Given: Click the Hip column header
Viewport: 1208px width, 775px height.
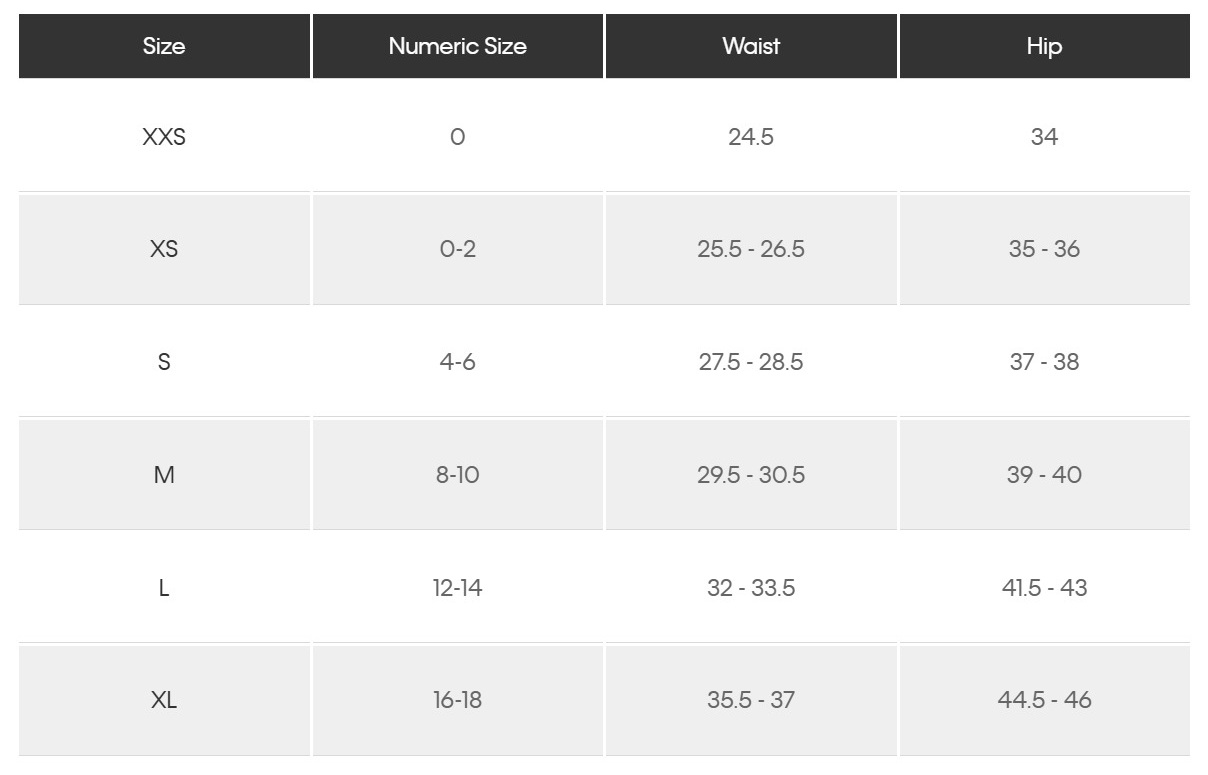Looking at the screenshot, I should coord(1044,46).
